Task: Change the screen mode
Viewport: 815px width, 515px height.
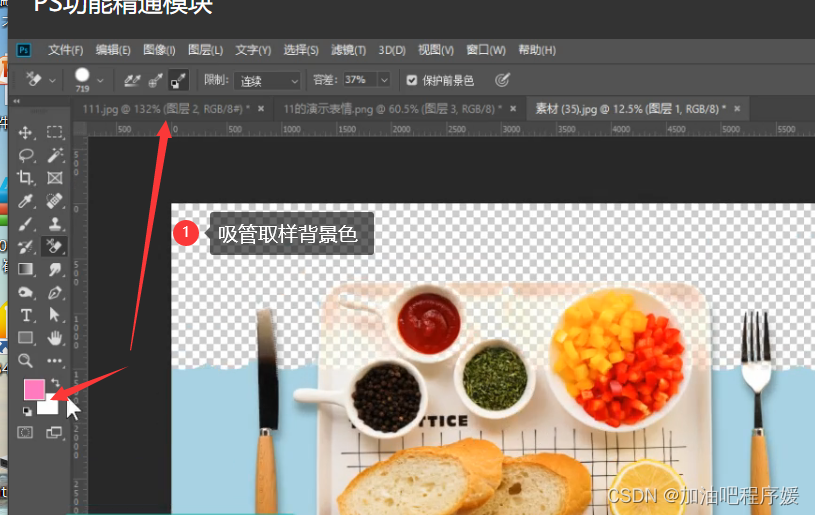Action: pyautogui.click(x=54, y=432)
